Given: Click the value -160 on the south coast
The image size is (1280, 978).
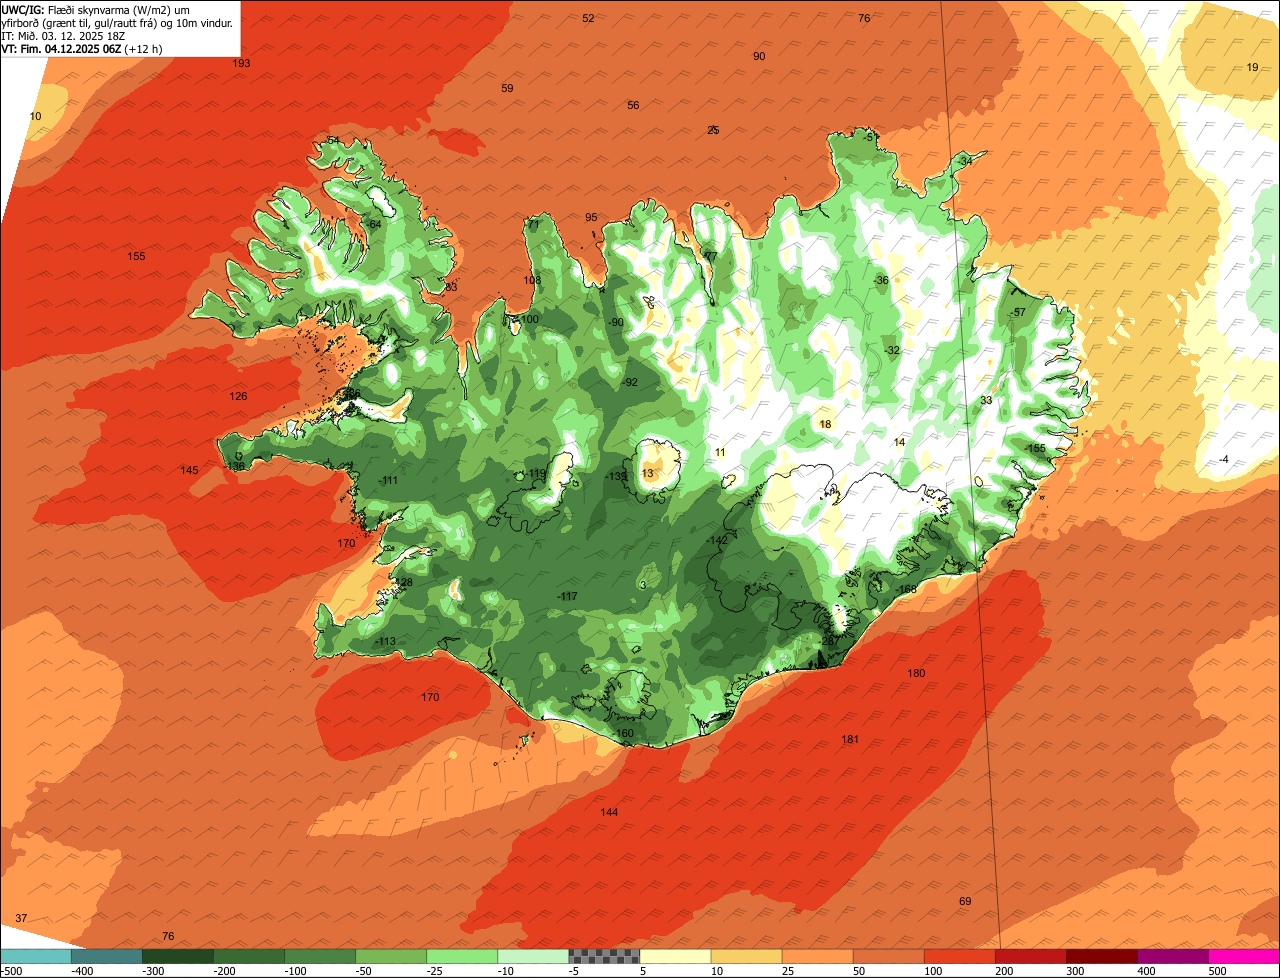Looking at the screenshot, I should pos(623,733).
